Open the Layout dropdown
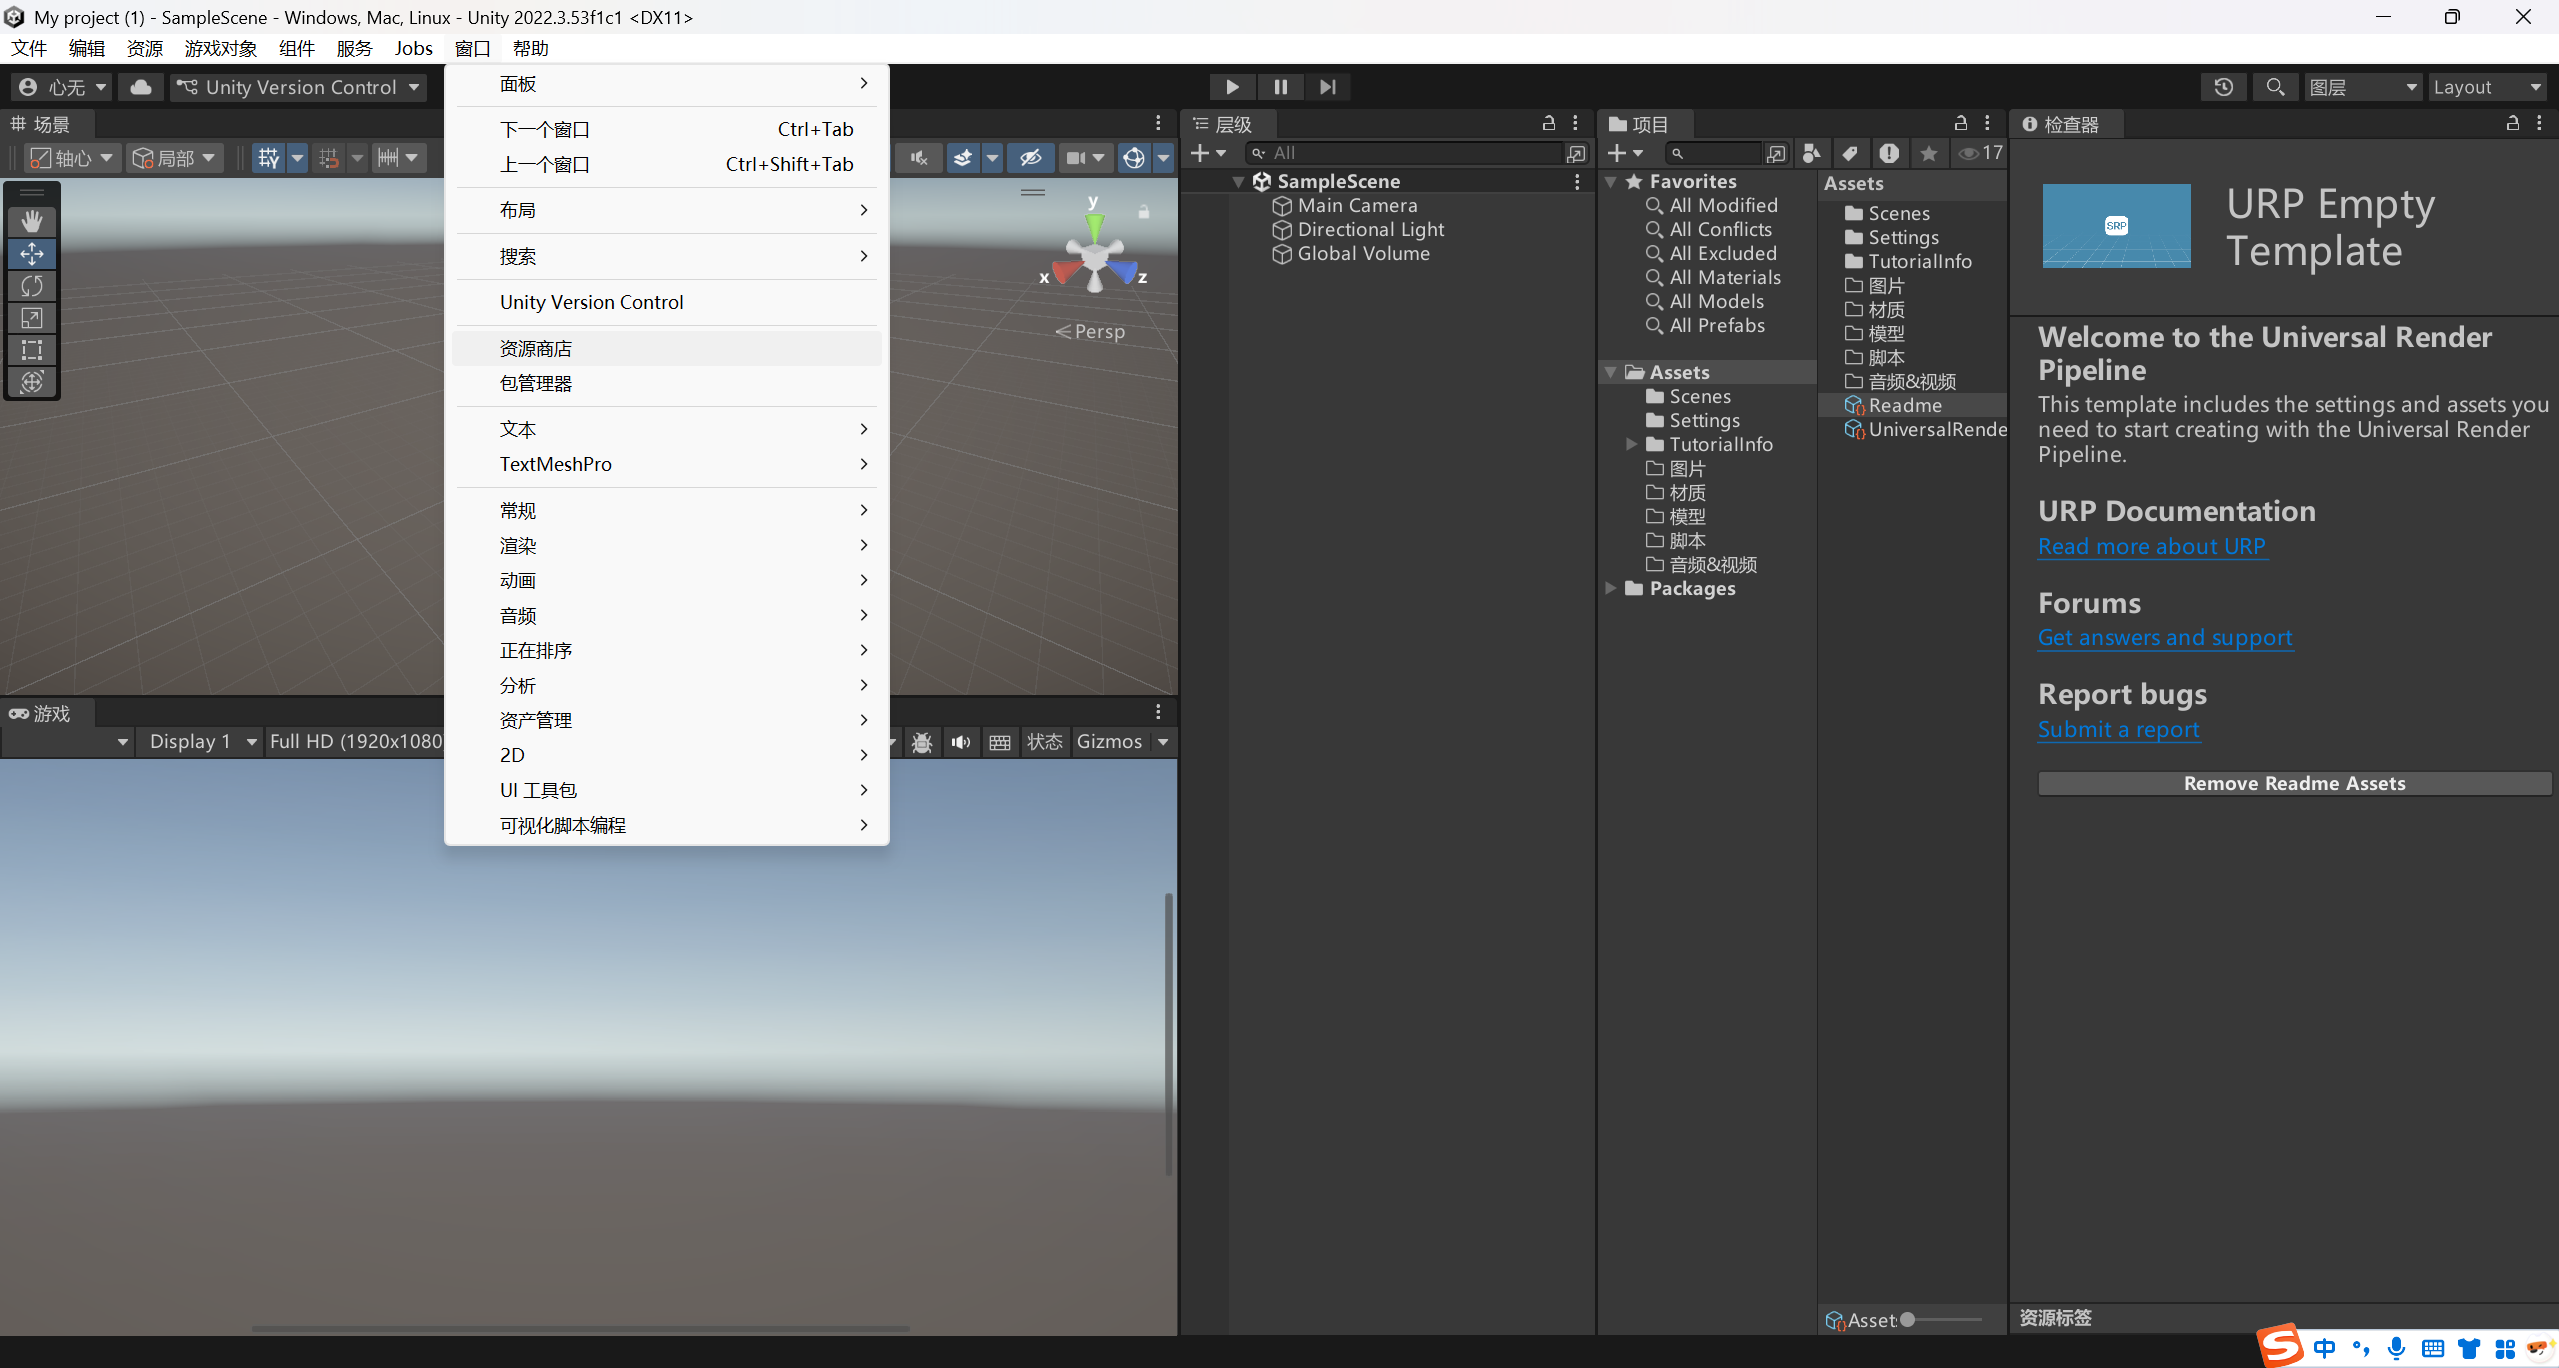This screenshot has width=2559, height=1368. click(2486, 87)
